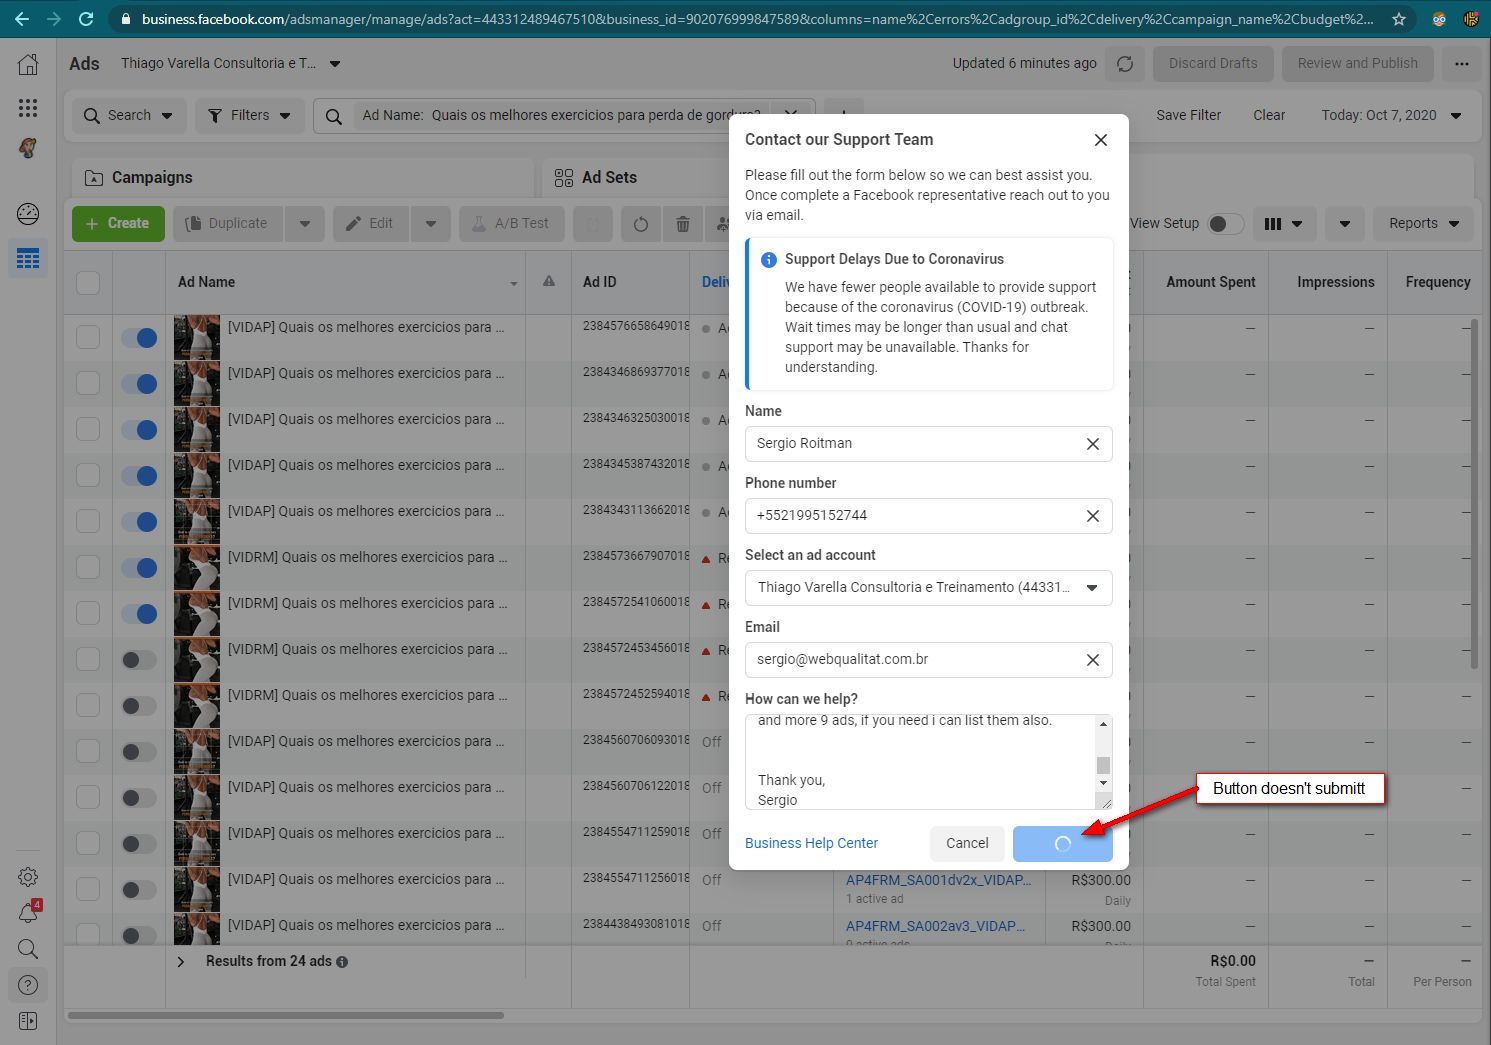The image size is (1491, 1045).
Task: Switch off the ad with ID 2384346869377018
Action: tap(139, 384)
